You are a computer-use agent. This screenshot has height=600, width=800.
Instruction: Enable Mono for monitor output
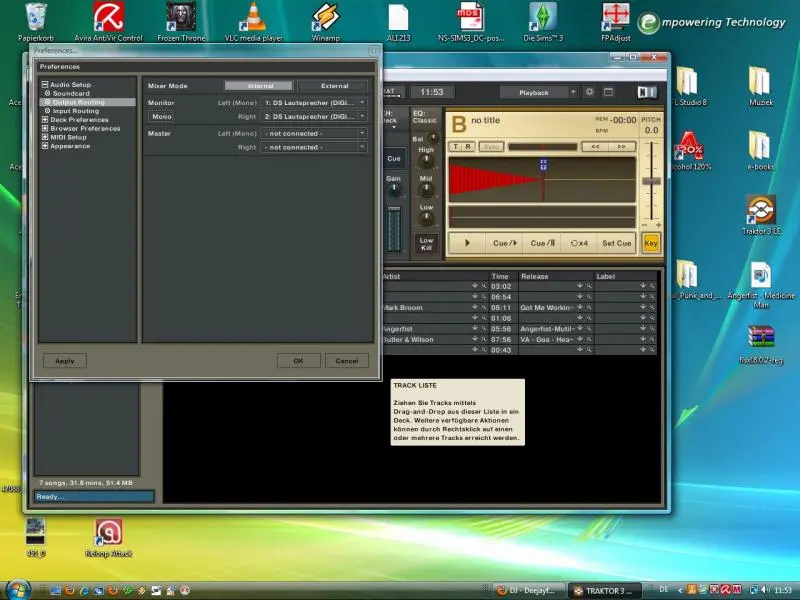coord(161,117)
